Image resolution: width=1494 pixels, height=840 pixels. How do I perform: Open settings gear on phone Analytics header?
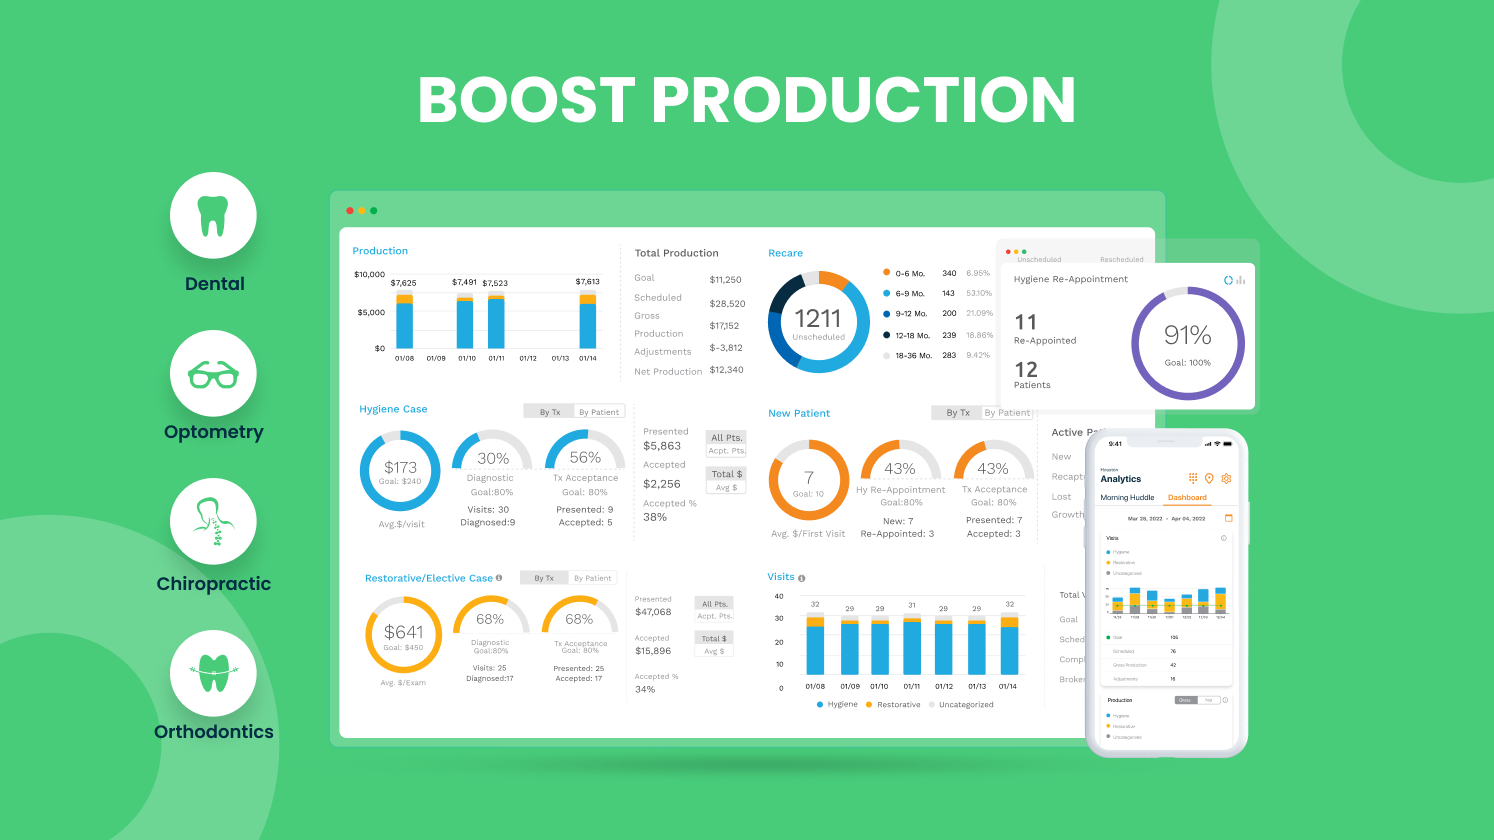click(1226, 479)
